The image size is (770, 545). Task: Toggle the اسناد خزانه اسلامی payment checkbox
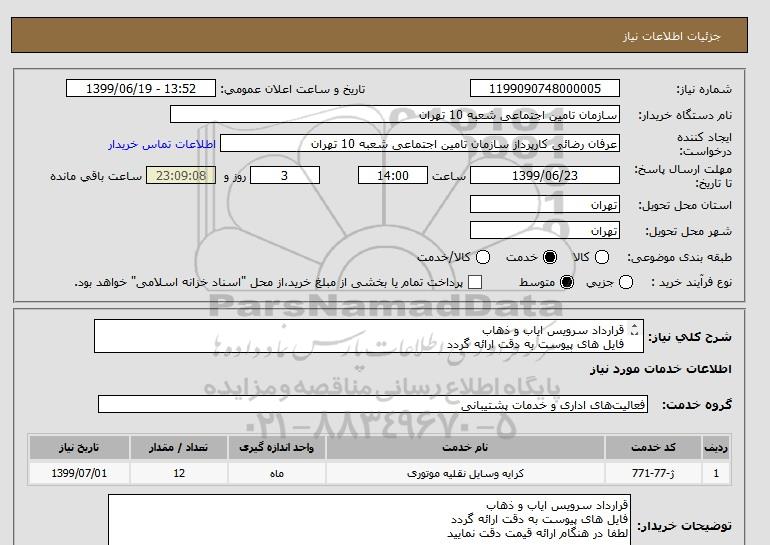(475, 282)
